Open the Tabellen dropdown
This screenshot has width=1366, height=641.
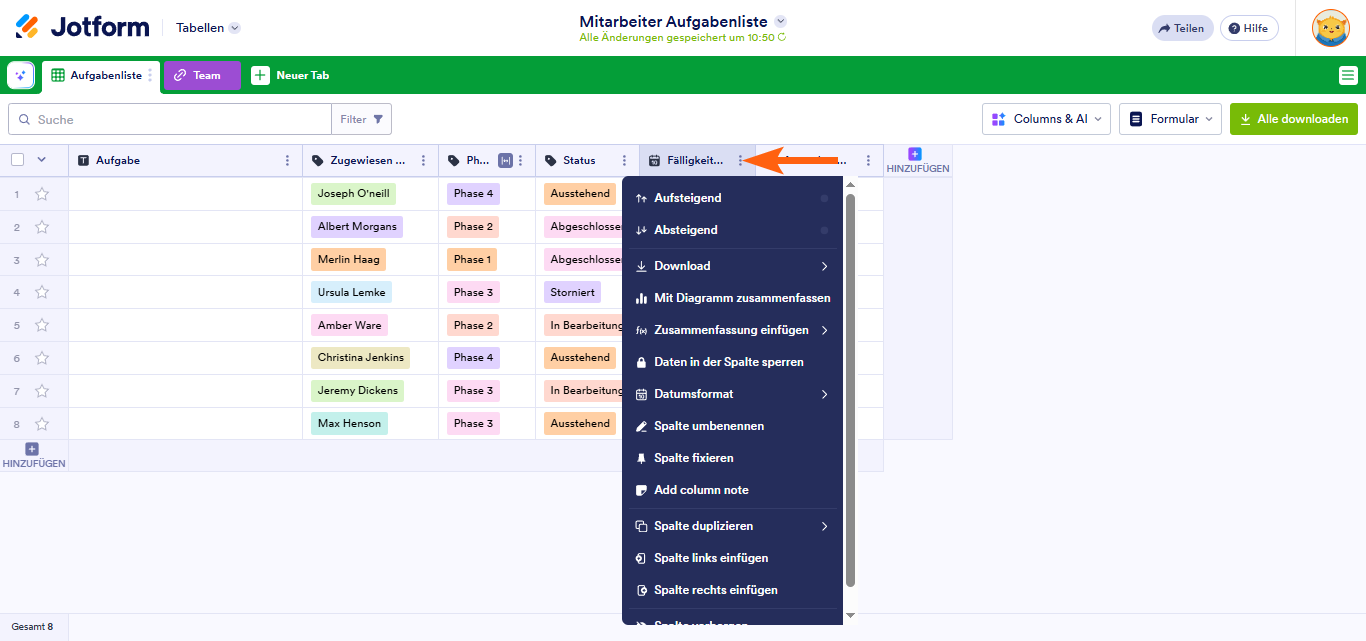[x=207, y=27]
